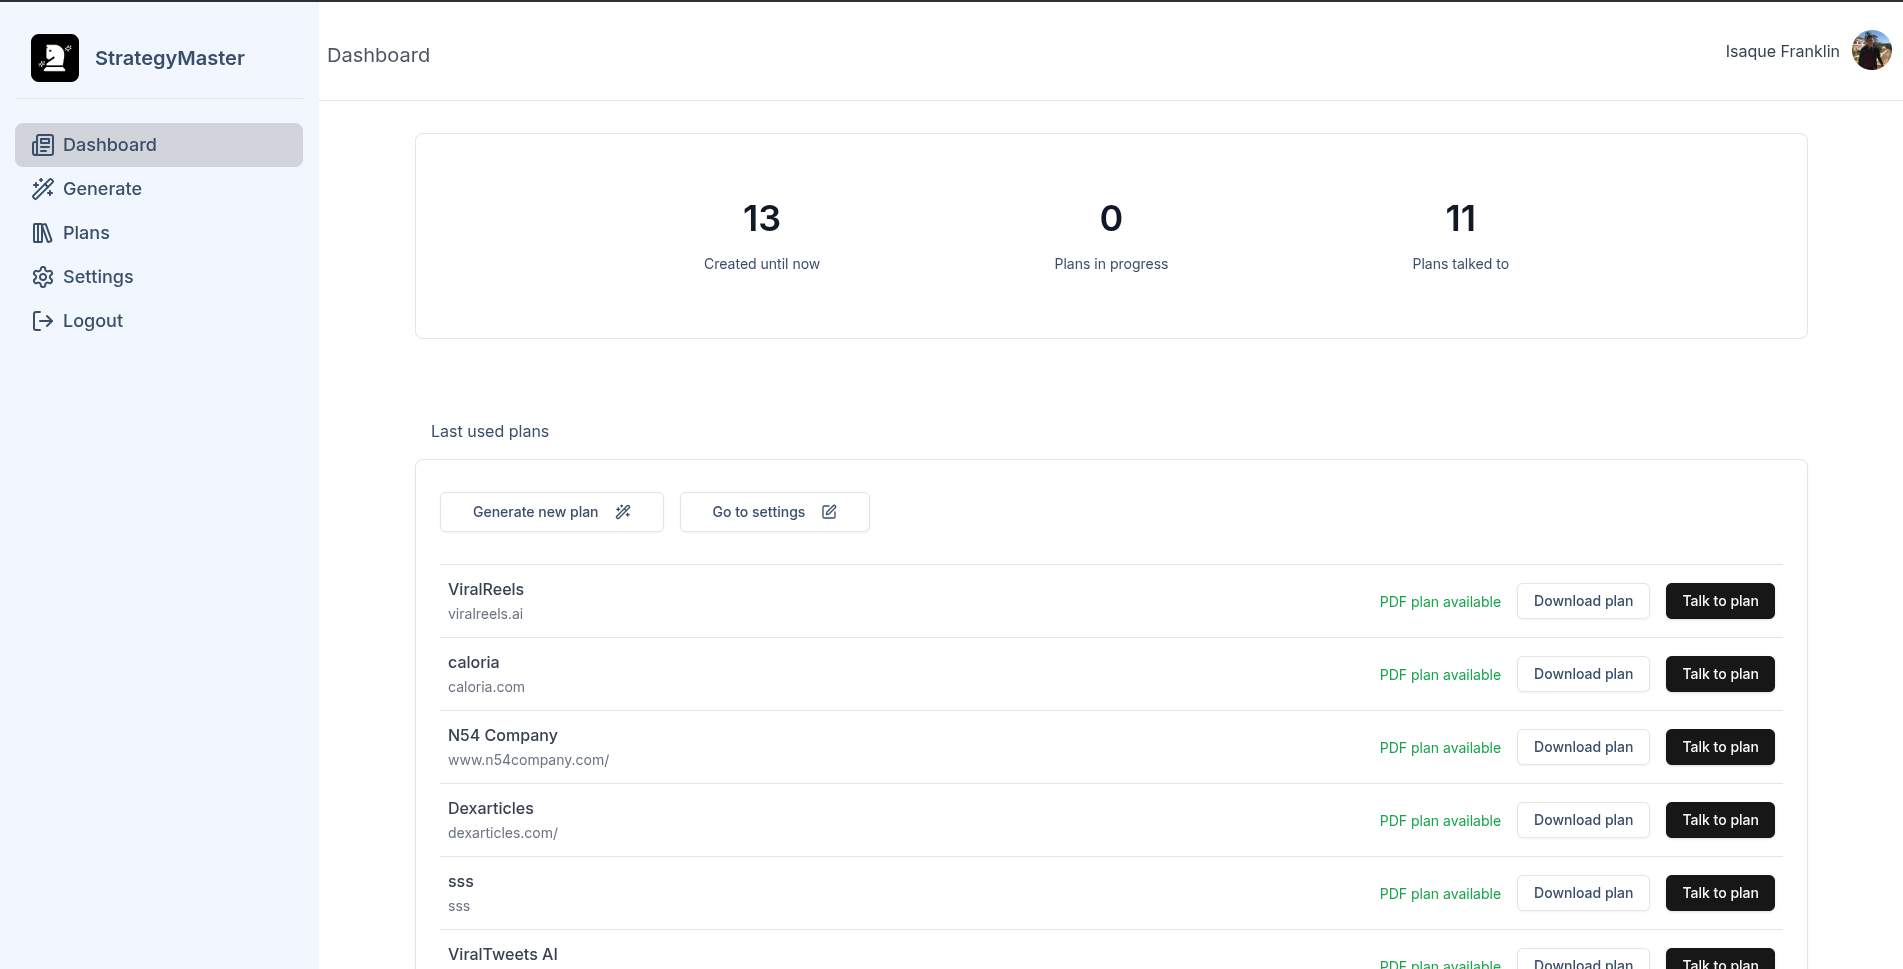Click the Dashboard page title in header
This screenshot has width=1903, height=969.
(379, 55)
